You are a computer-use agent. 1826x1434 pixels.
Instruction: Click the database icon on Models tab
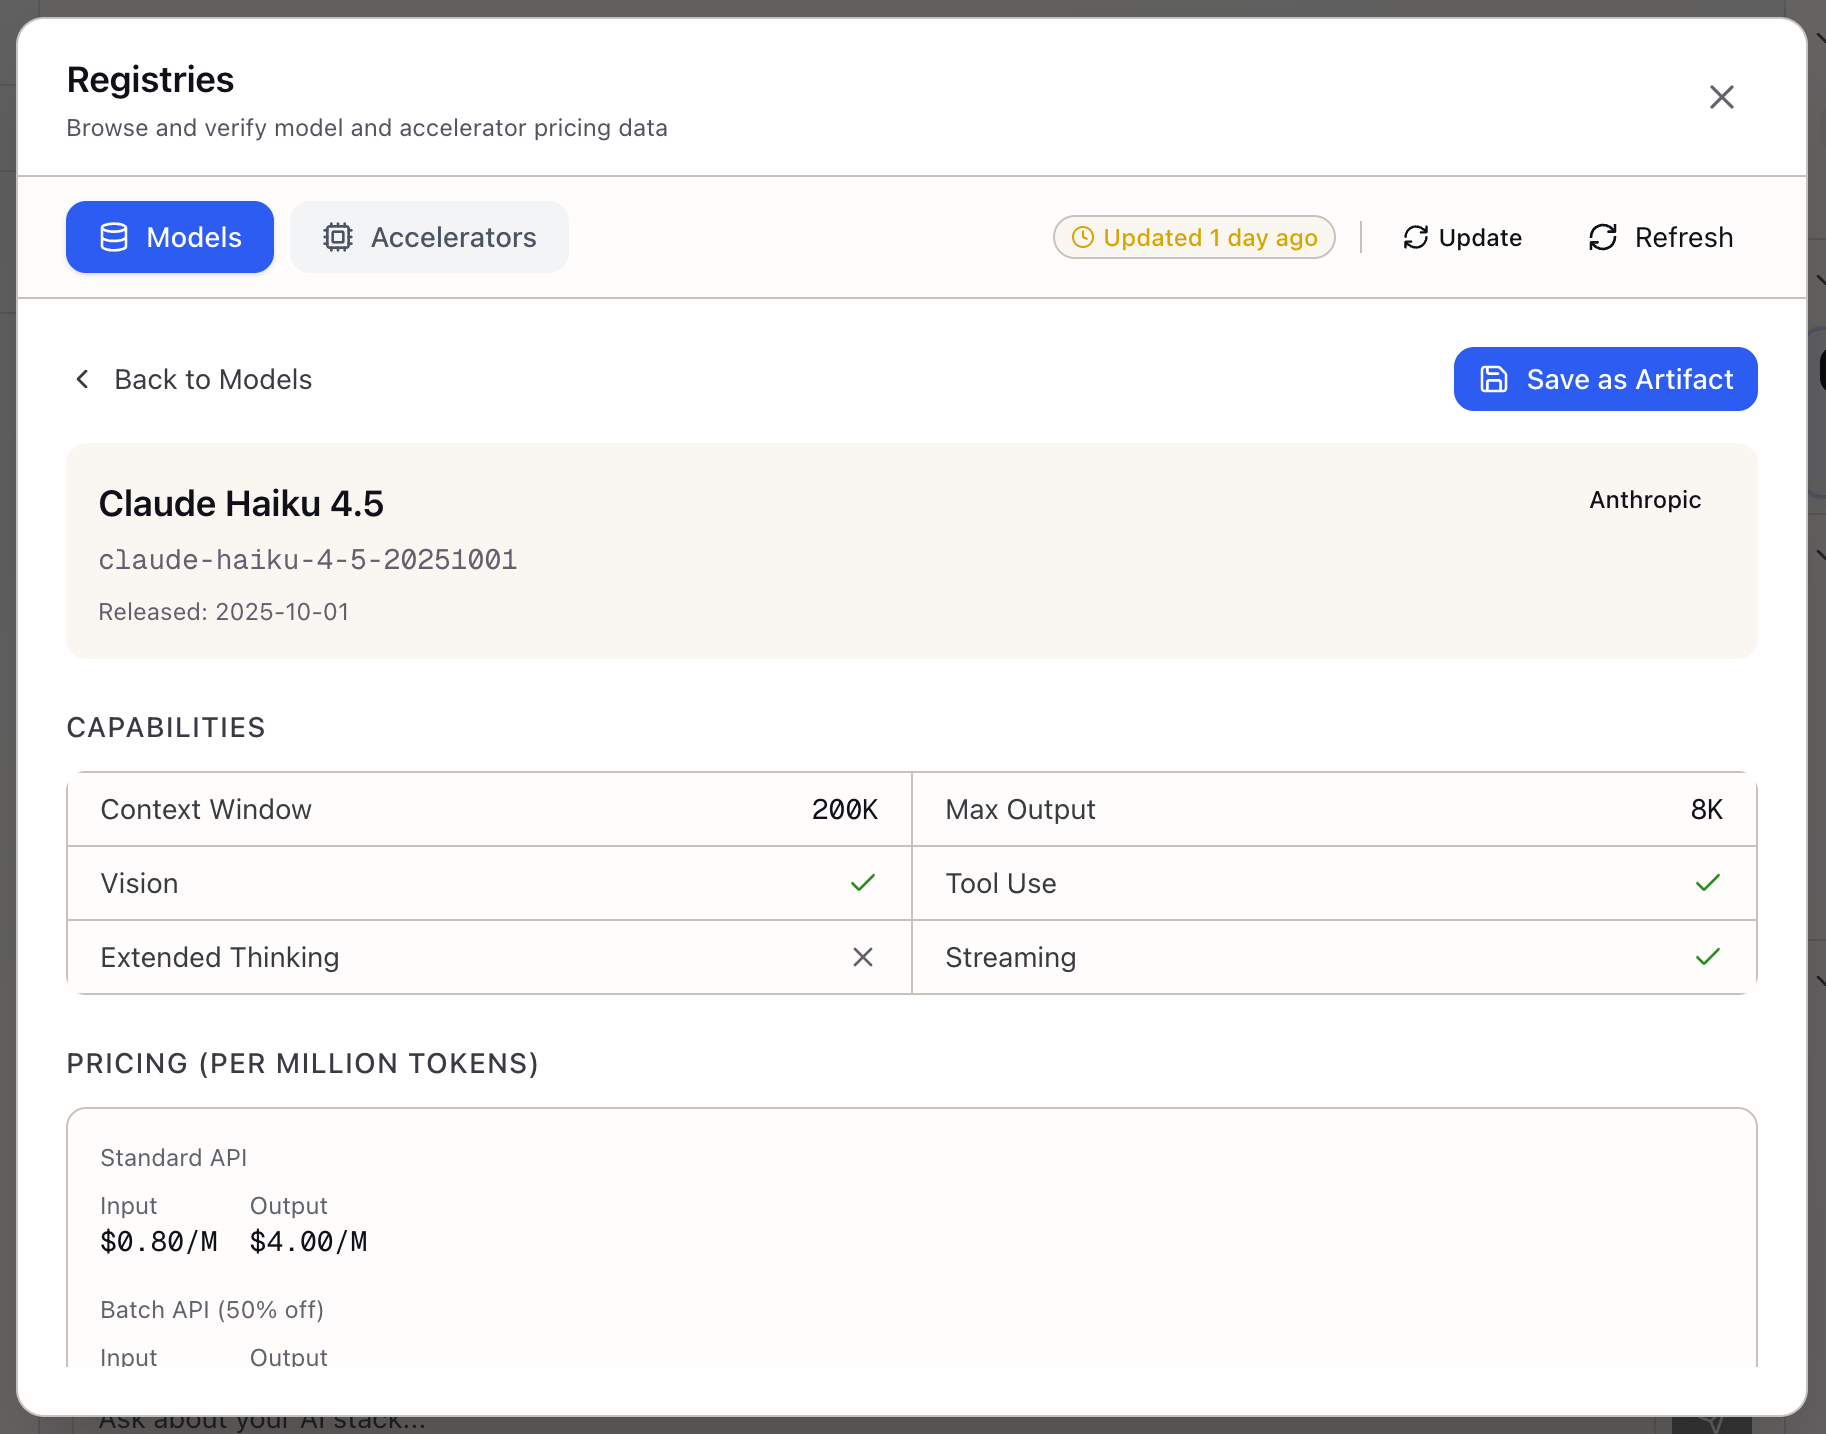(115, 237)
